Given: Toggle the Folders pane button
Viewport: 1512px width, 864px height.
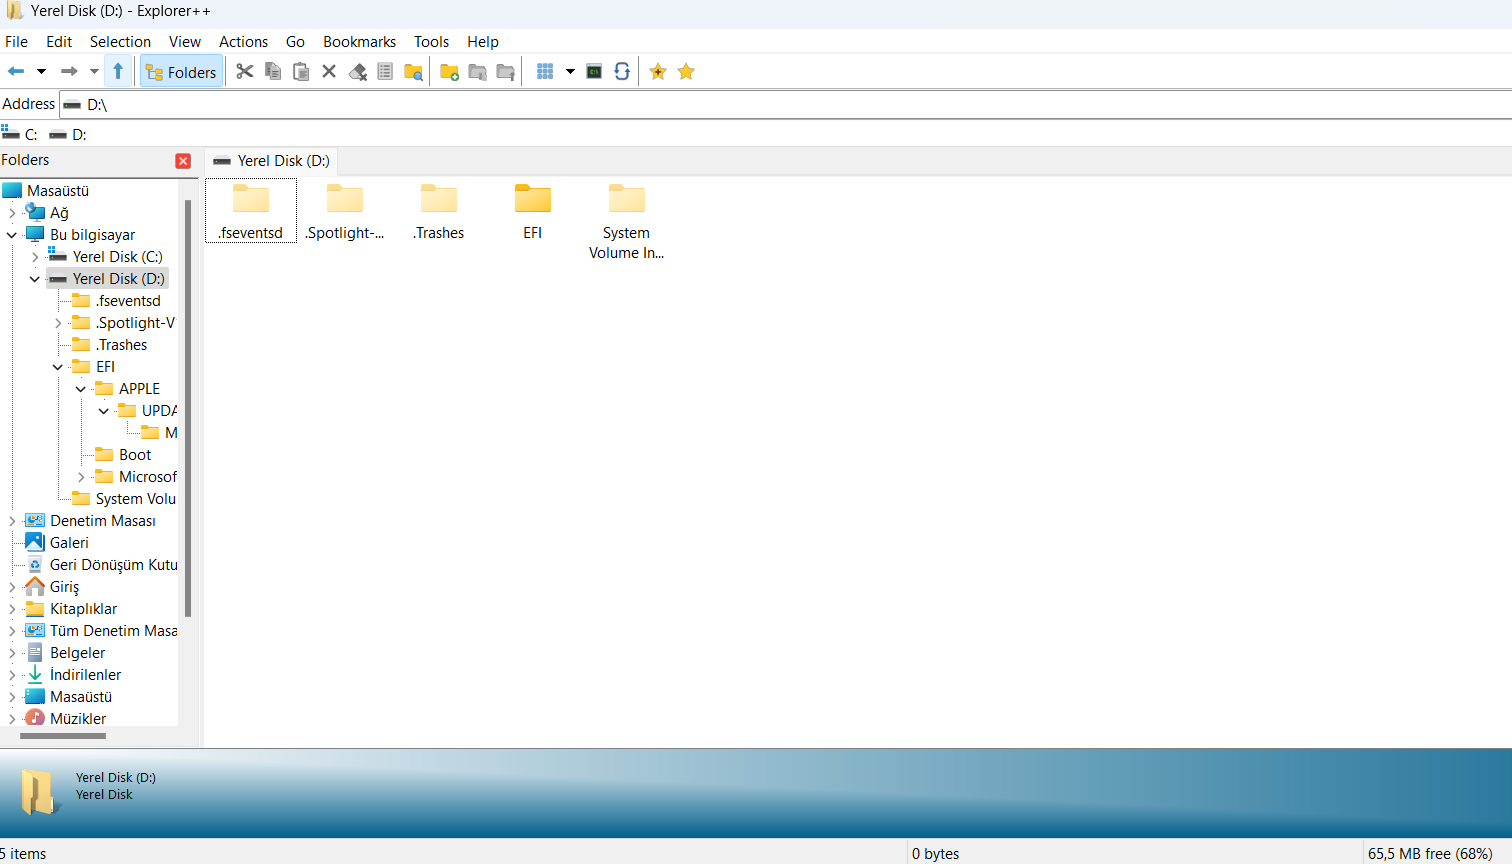Looking at the screenshot, I should point(181,72).
